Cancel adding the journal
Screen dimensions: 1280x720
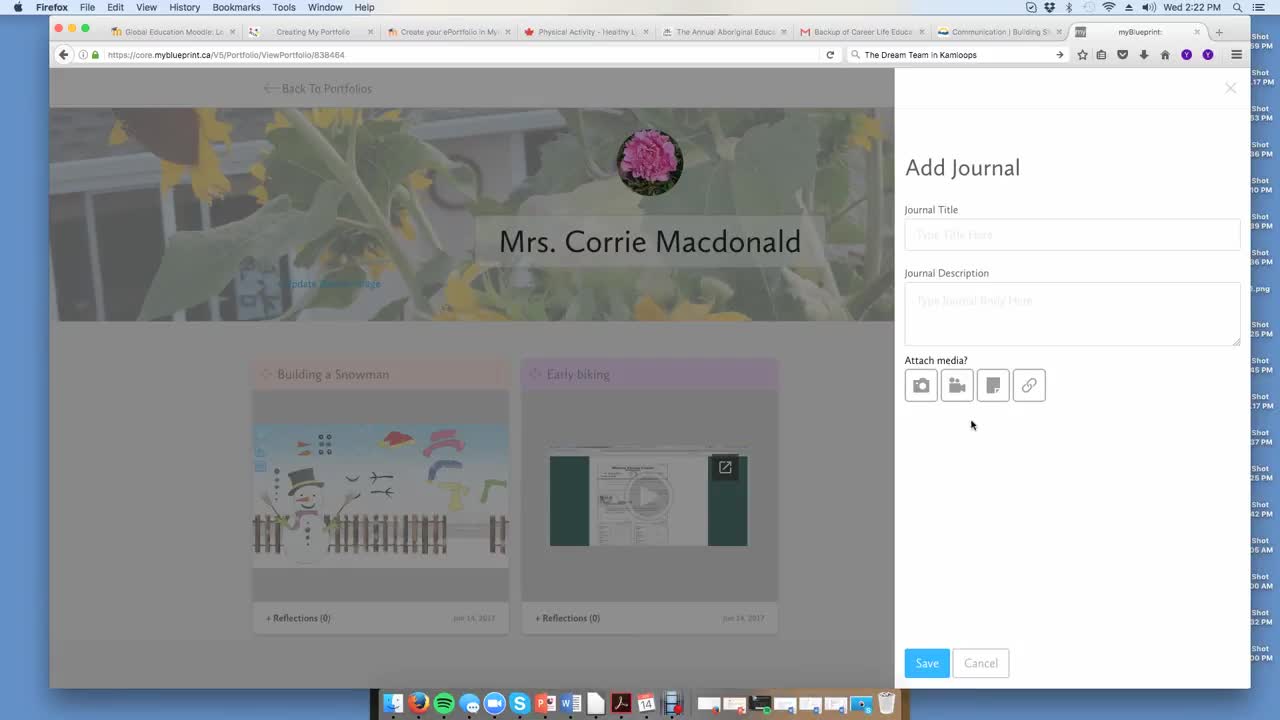(x=981, y=663)
